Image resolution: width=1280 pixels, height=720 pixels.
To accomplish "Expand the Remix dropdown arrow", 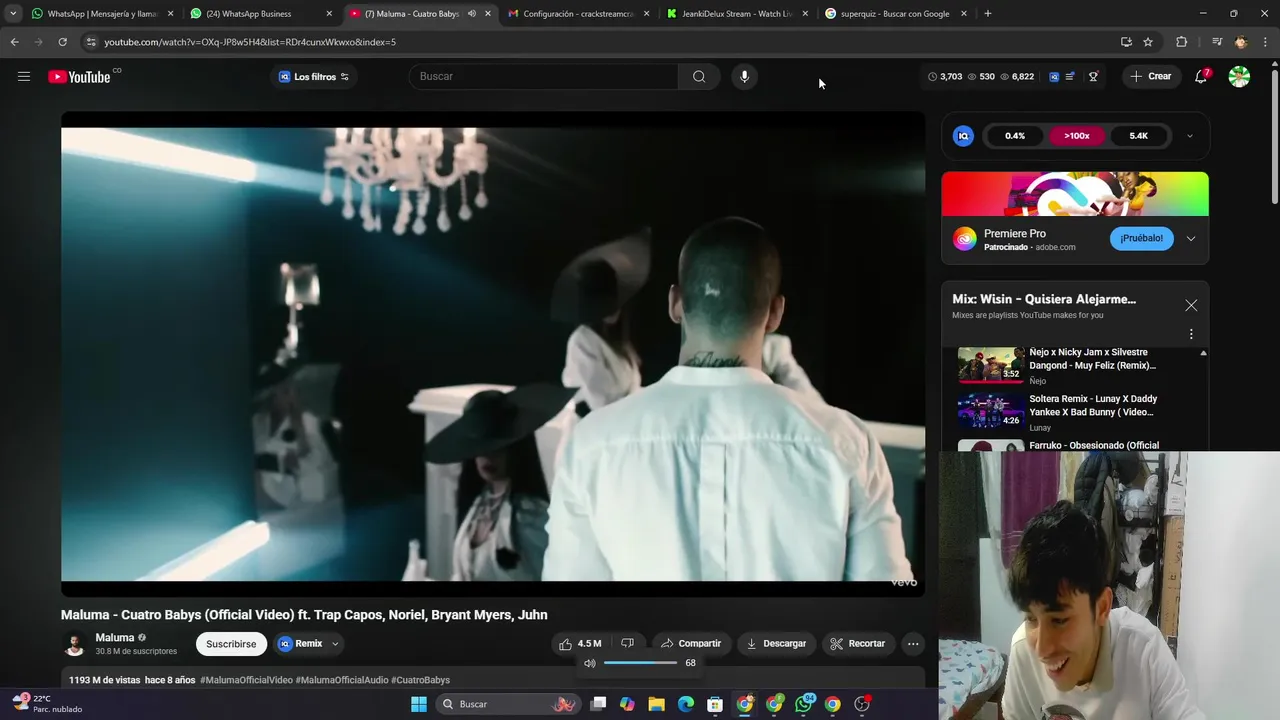I will point(335,644).
